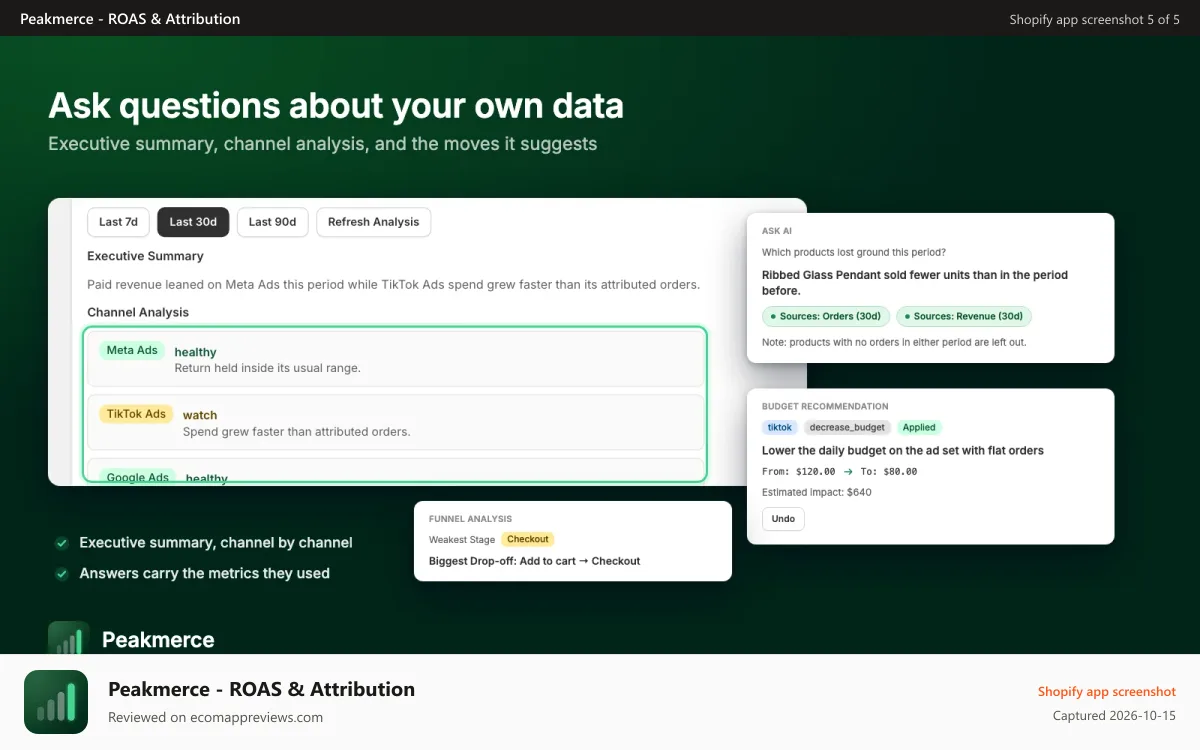Viewport: 1200px width, 750px height.
Task: Click the Peakmerce logo beside brand name
Action: tap(69, 638)
